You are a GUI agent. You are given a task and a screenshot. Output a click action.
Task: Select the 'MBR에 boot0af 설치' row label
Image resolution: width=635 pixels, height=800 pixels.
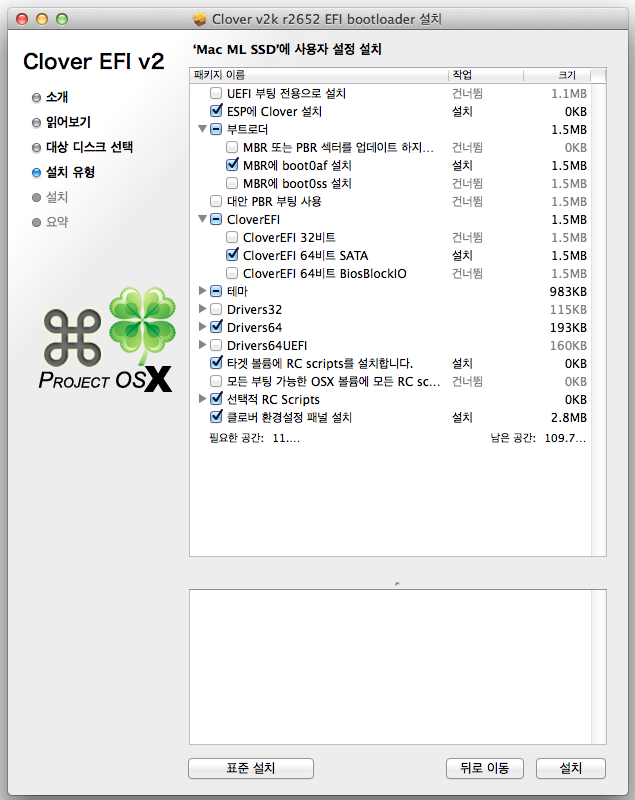[x=297, y=166]
